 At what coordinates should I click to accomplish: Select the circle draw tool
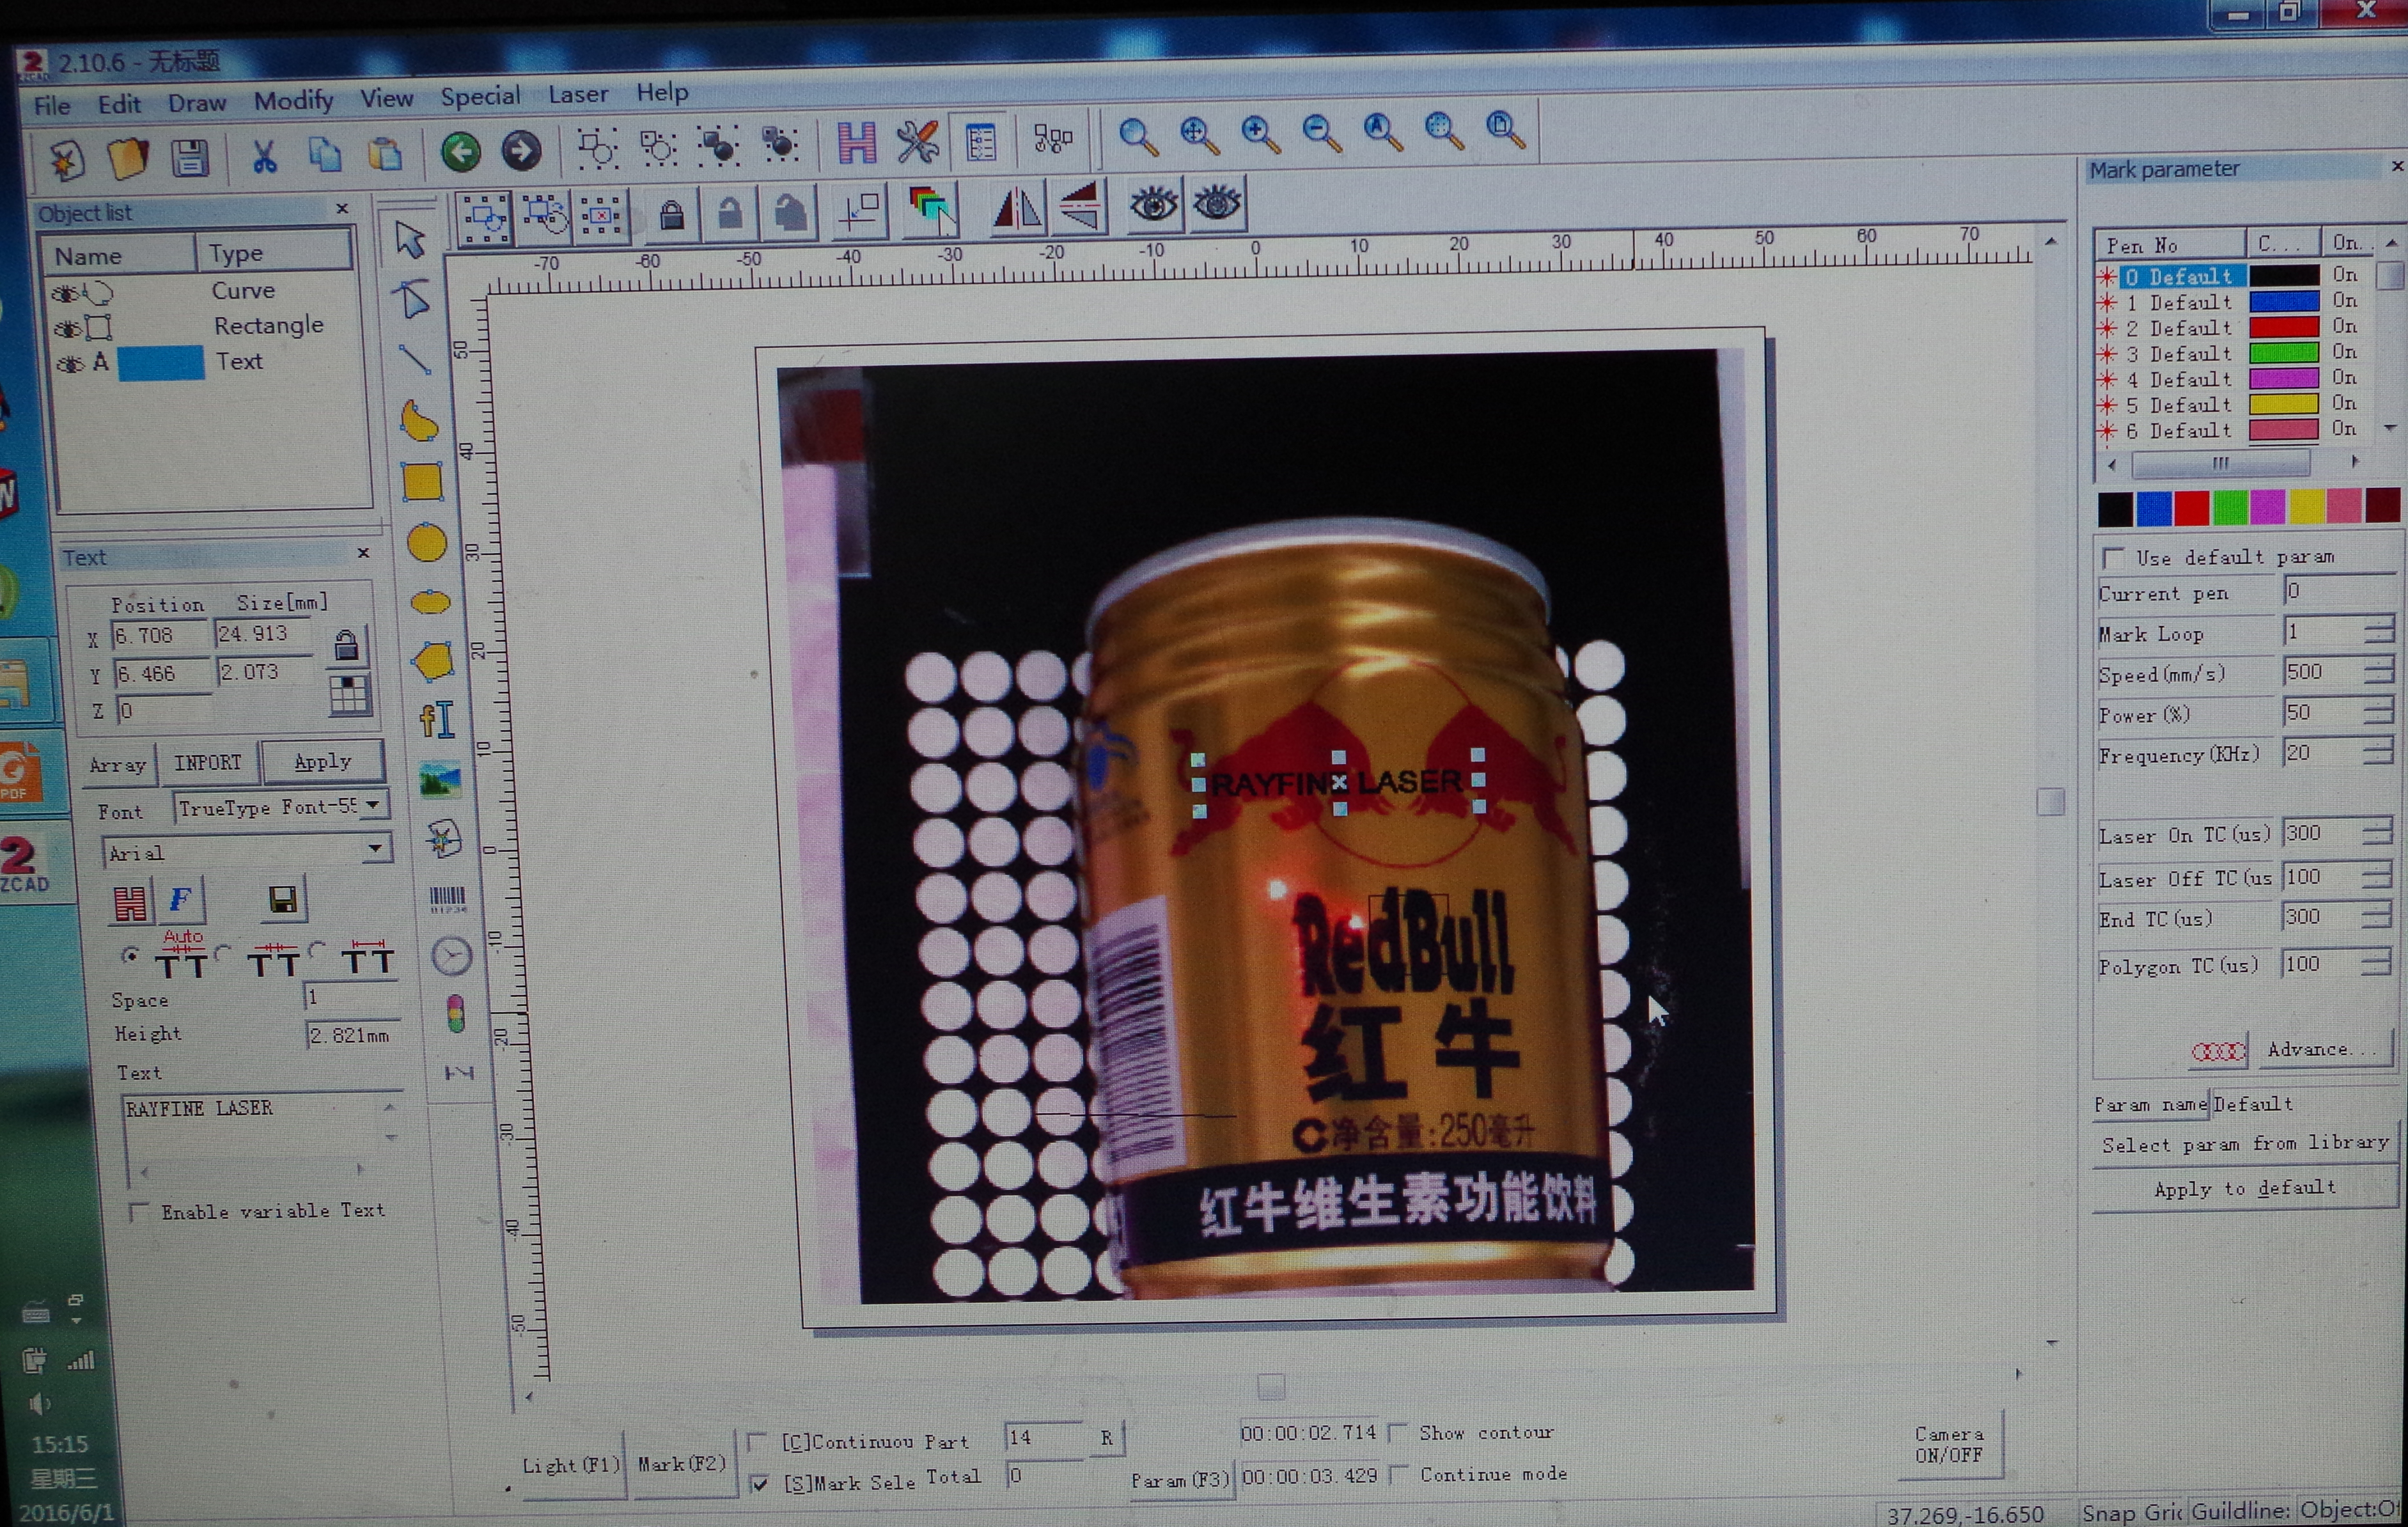tap(427, 543)
